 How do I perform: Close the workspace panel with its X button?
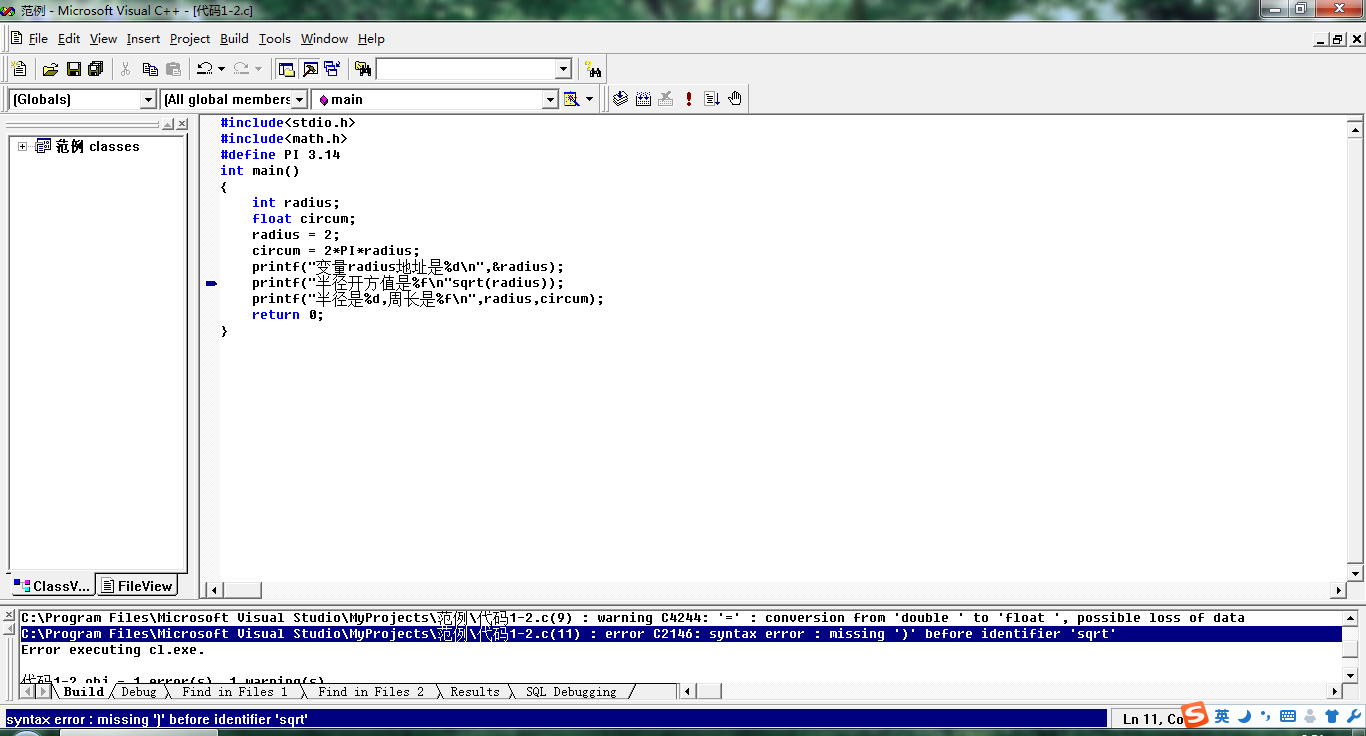coord(182,124)
